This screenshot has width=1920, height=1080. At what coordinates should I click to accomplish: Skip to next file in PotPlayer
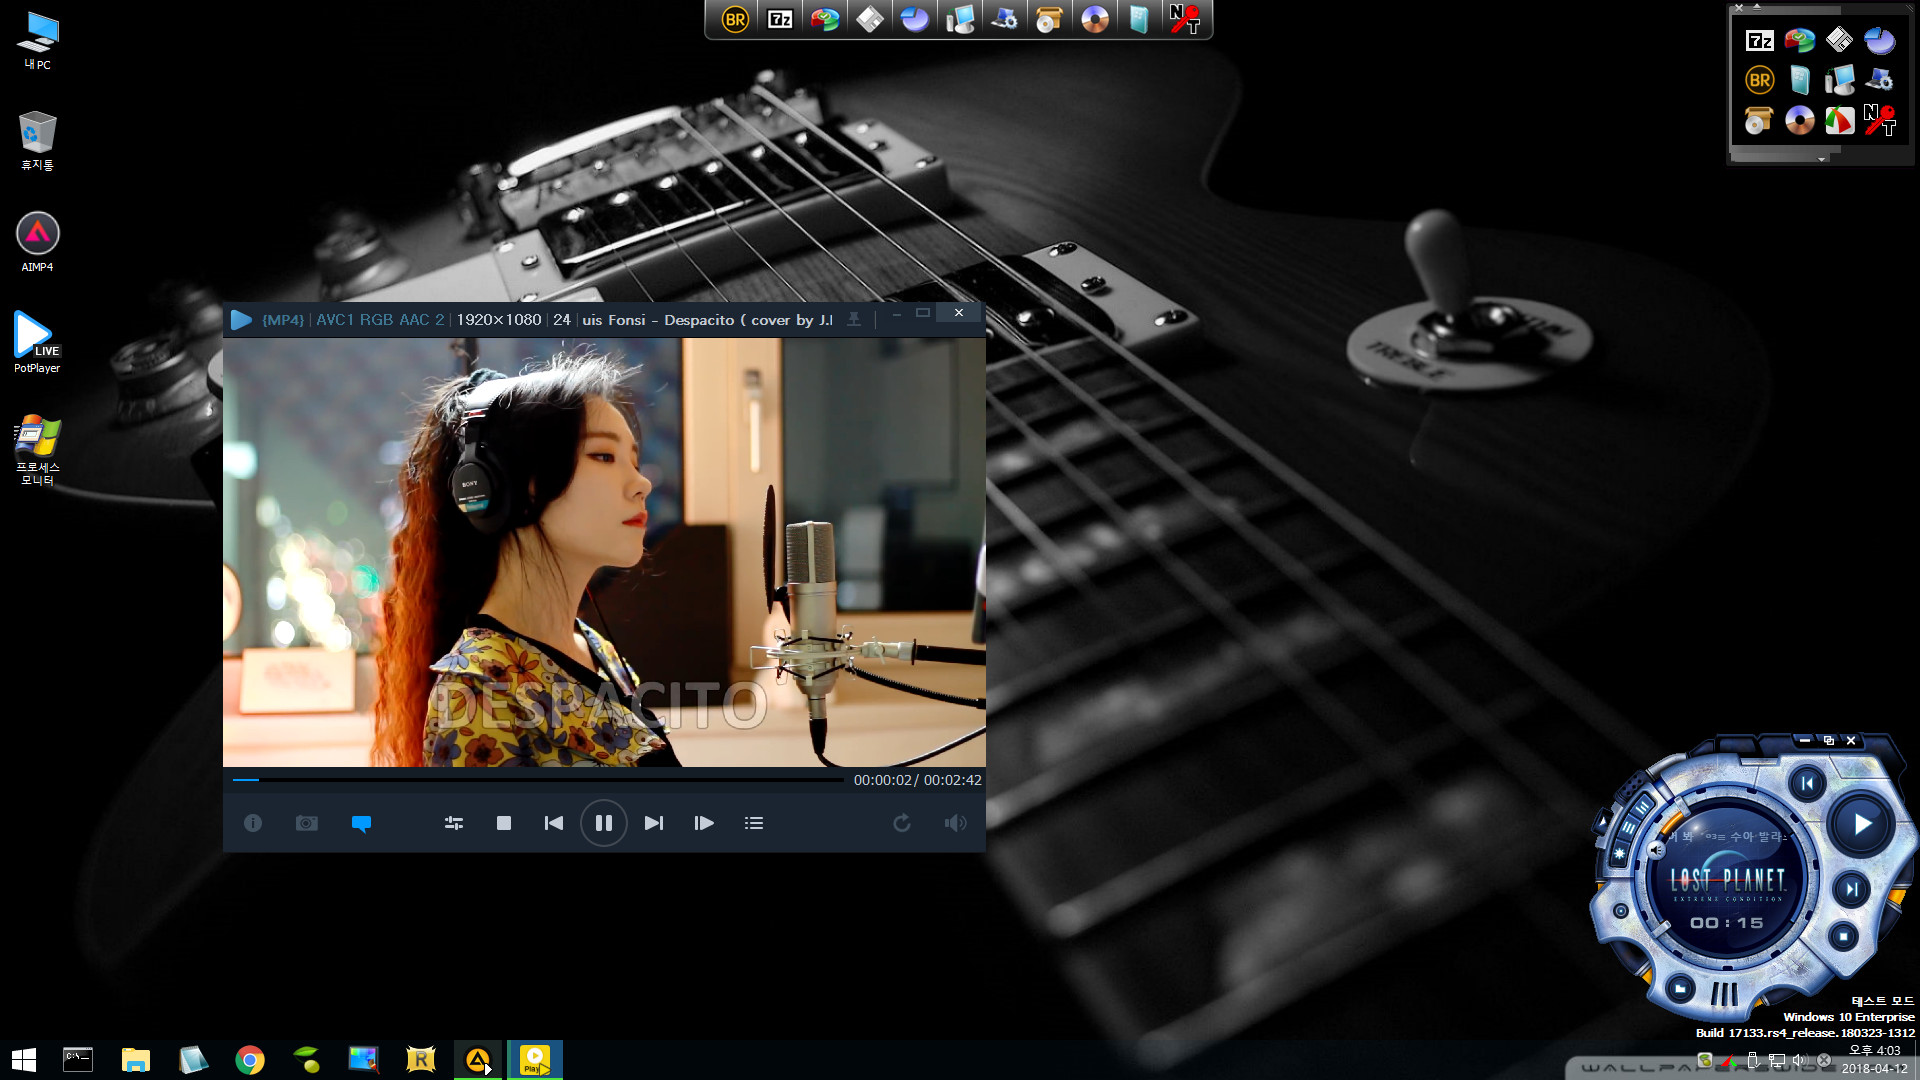(654, 823)
